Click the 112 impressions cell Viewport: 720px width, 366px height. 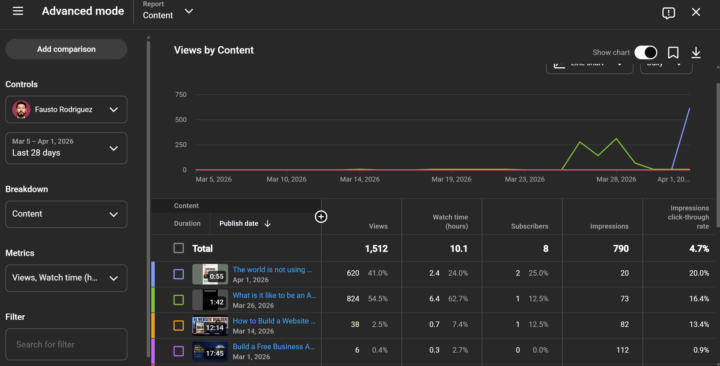pyautogui.click(x=622, y=350)
